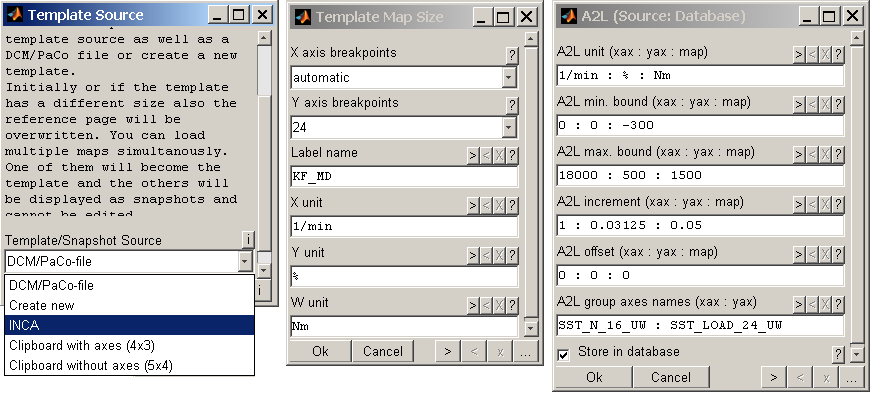Click scroll-up arrow in Template Source text
872x398 pixels.
tap(265, 38)
